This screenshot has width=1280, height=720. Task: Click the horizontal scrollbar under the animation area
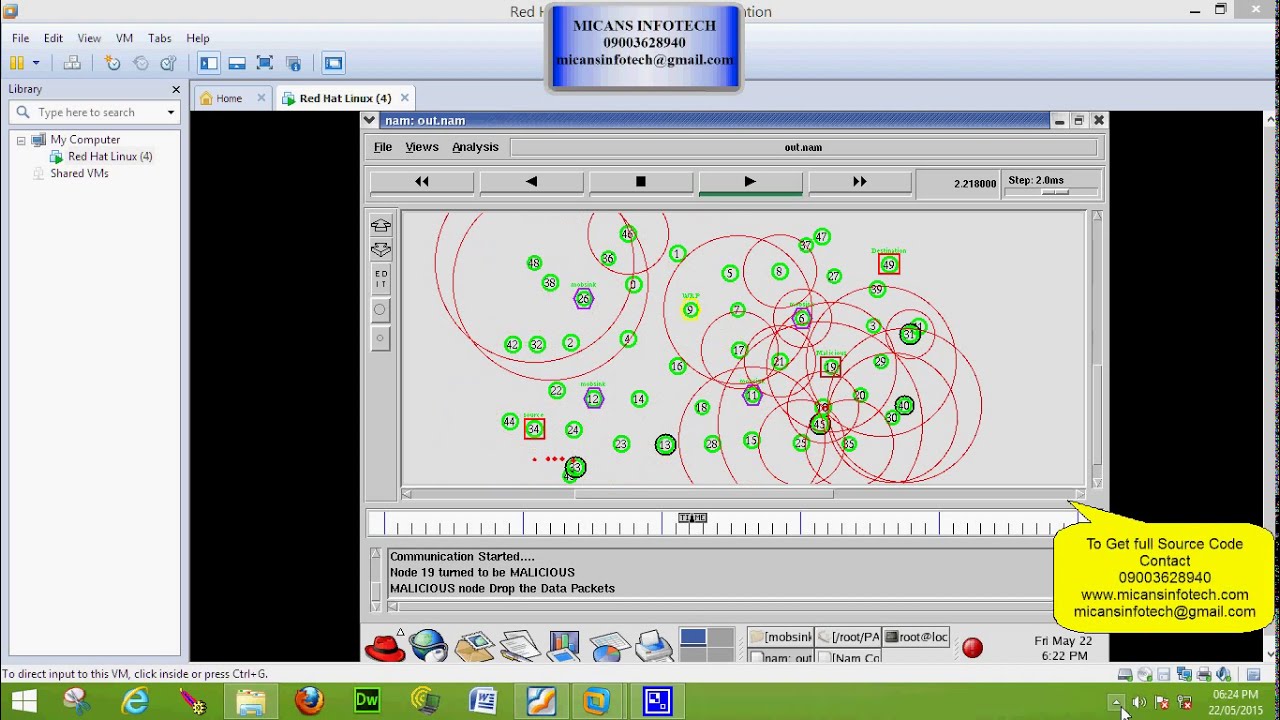point(745,493)
